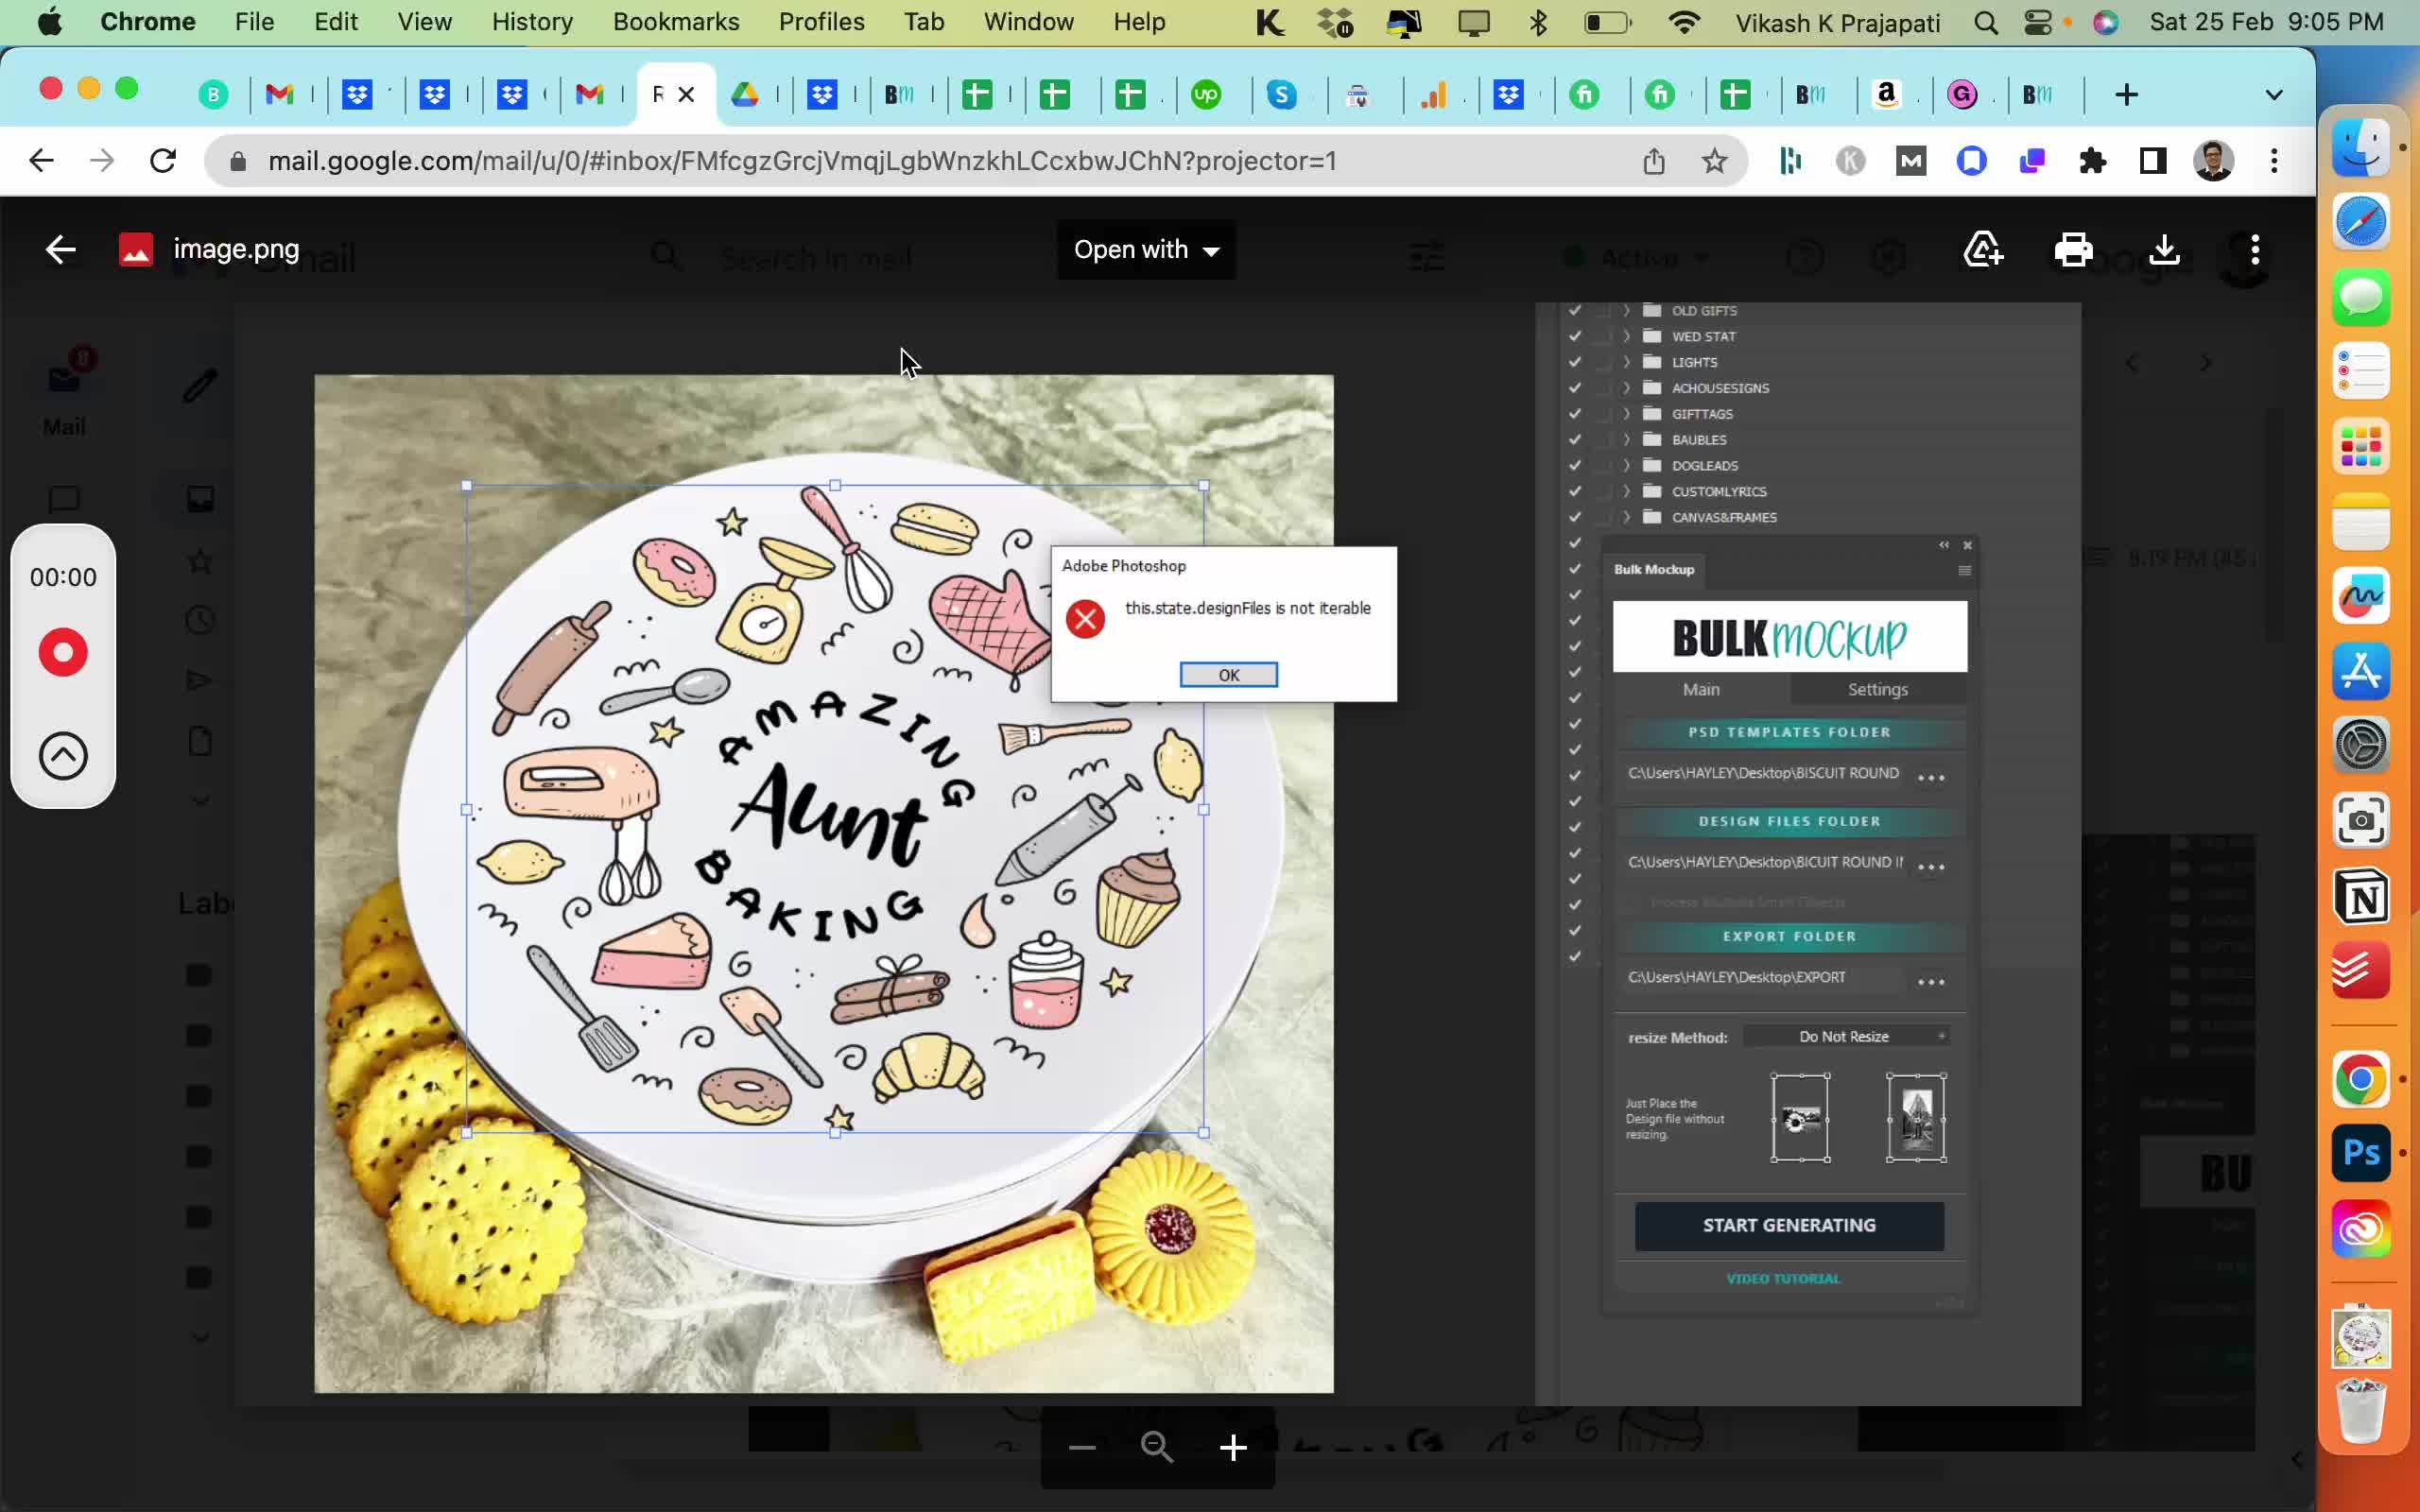Toggle macOS Control Center in menu bar
The width and height of the screenshot is (2420, 1512).
(2037, 22)
